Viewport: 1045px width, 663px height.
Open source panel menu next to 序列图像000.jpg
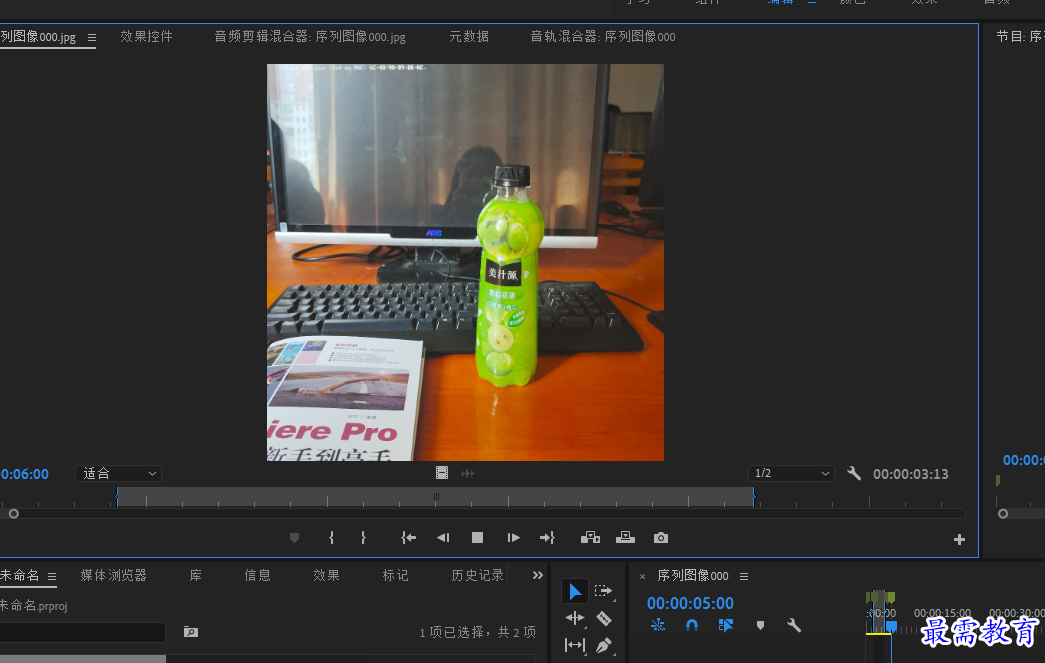92,37
